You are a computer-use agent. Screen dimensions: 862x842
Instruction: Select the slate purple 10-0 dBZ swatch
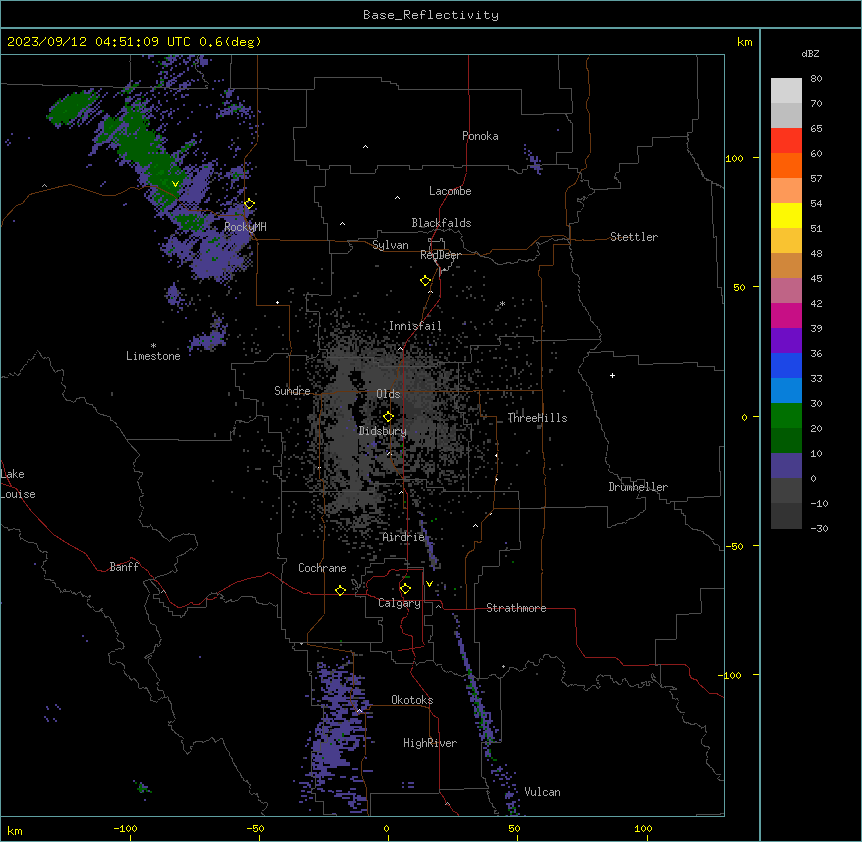[786, 466]
